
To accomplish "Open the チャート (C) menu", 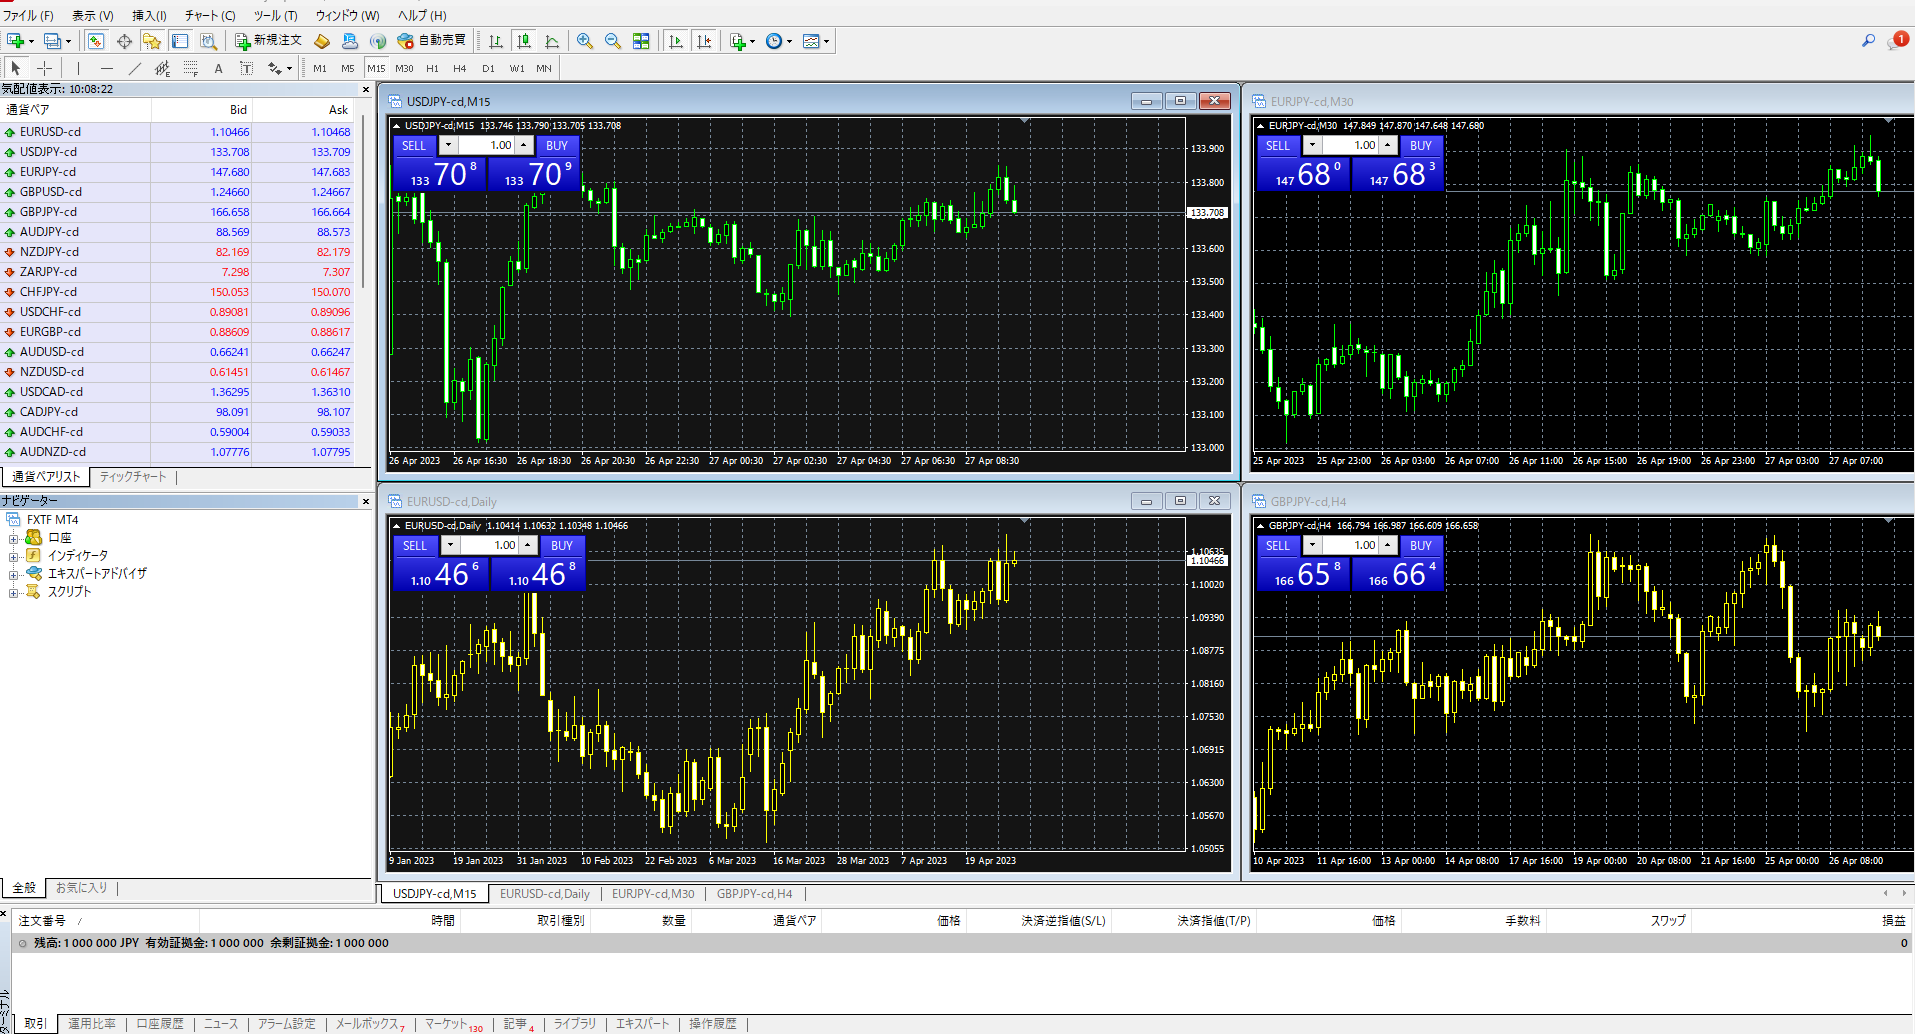I will pos(209,15).
